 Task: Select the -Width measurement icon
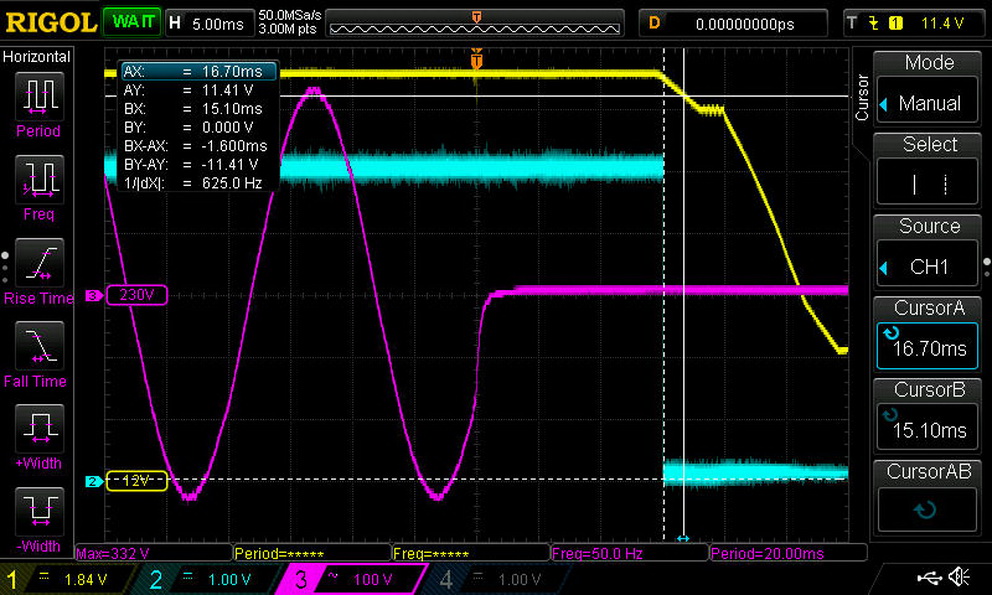coord(39,511)
